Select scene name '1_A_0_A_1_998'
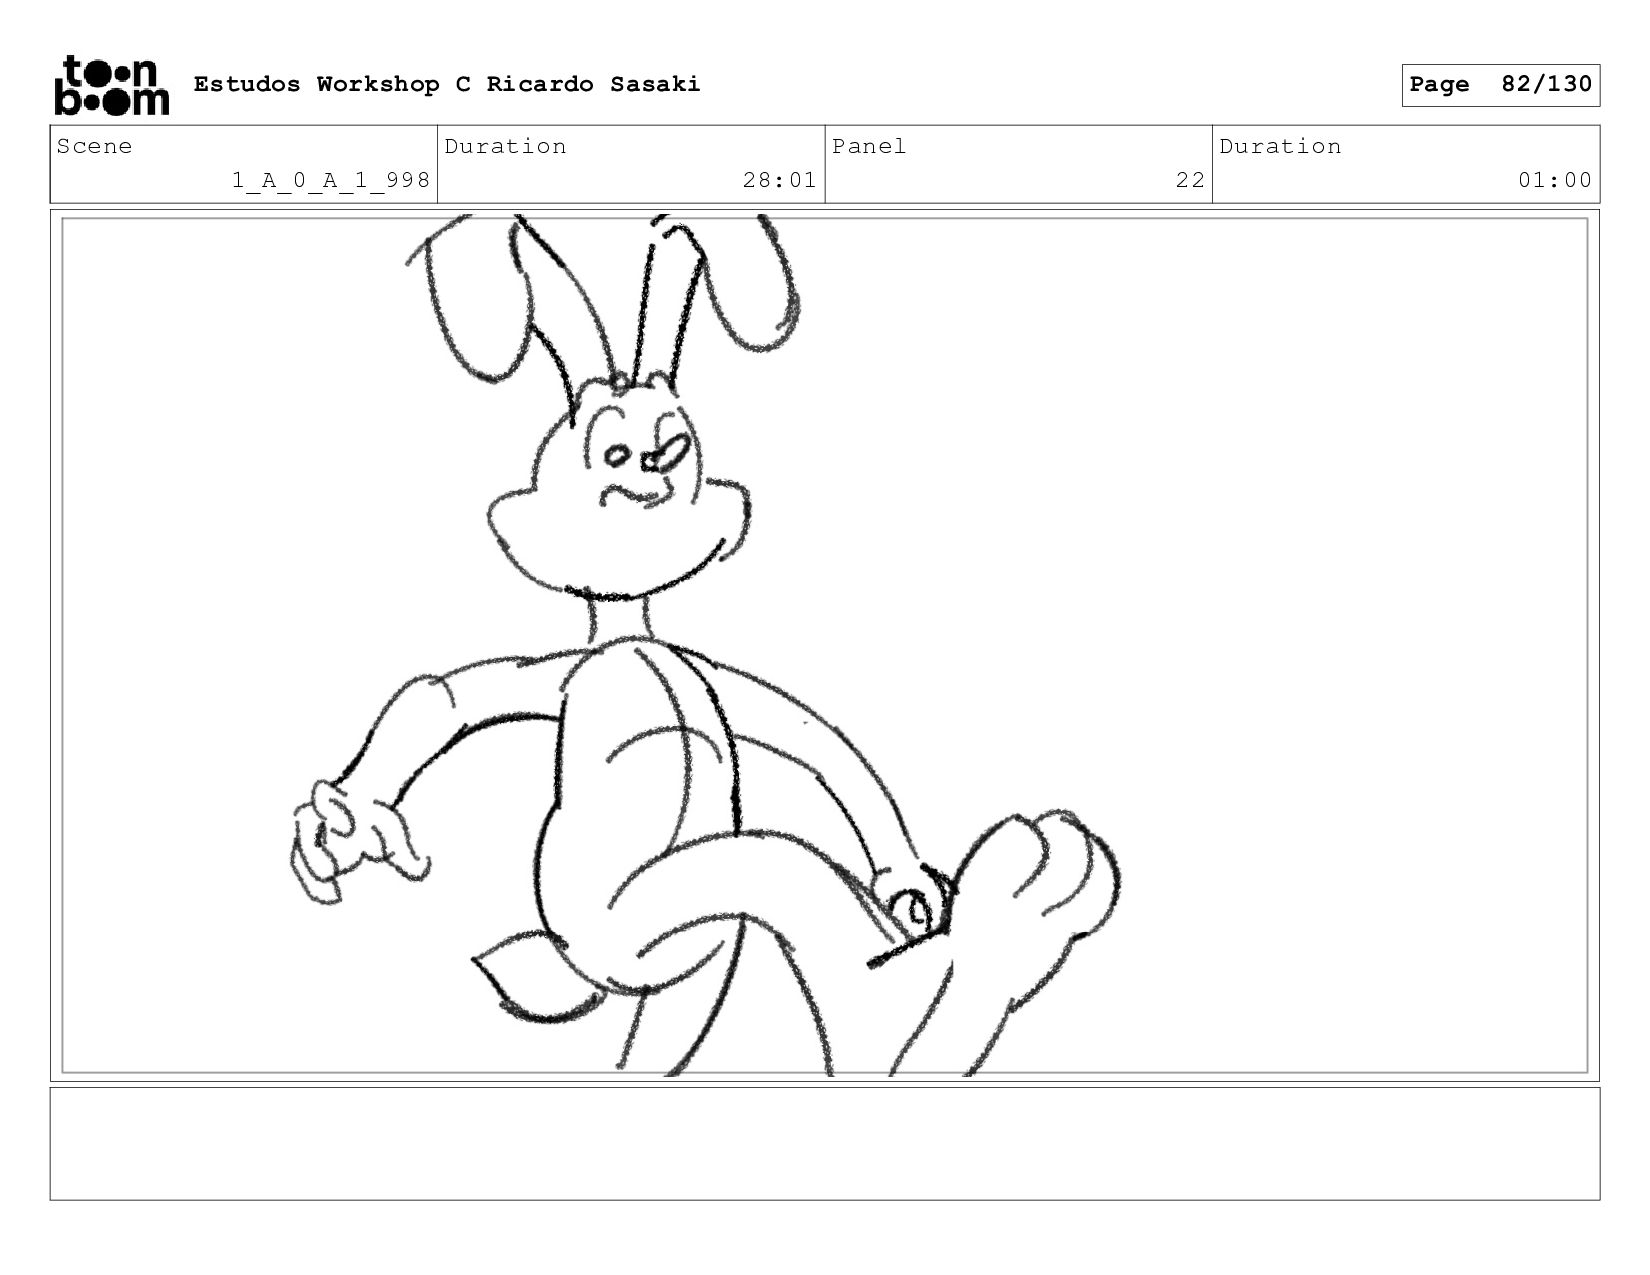Screen dimensions: 1650x1275 click(x=331, y=180)
